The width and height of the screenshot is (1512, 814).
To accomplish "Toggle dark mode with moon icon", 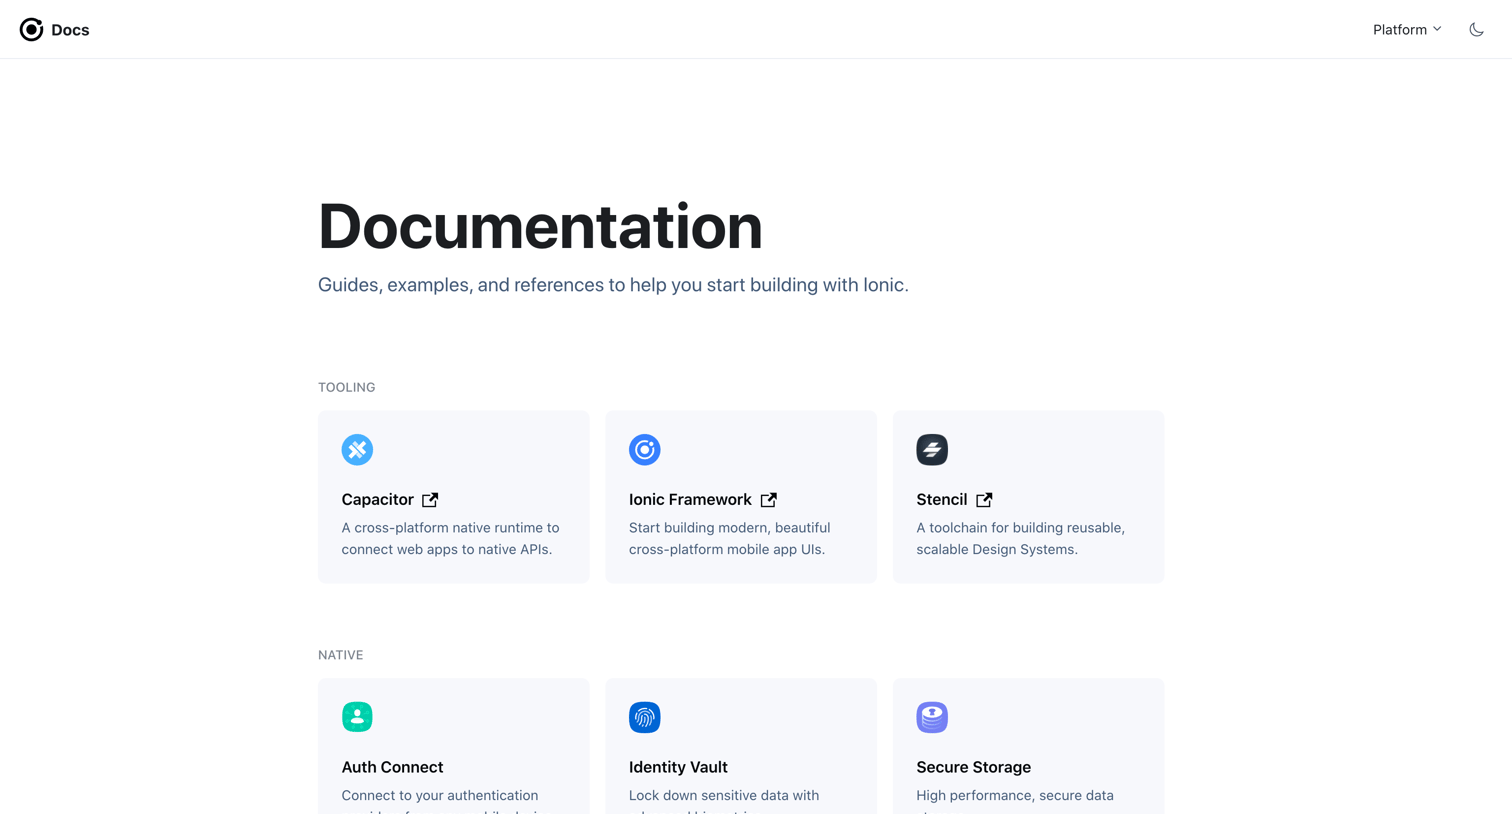I will (1476, 30).
